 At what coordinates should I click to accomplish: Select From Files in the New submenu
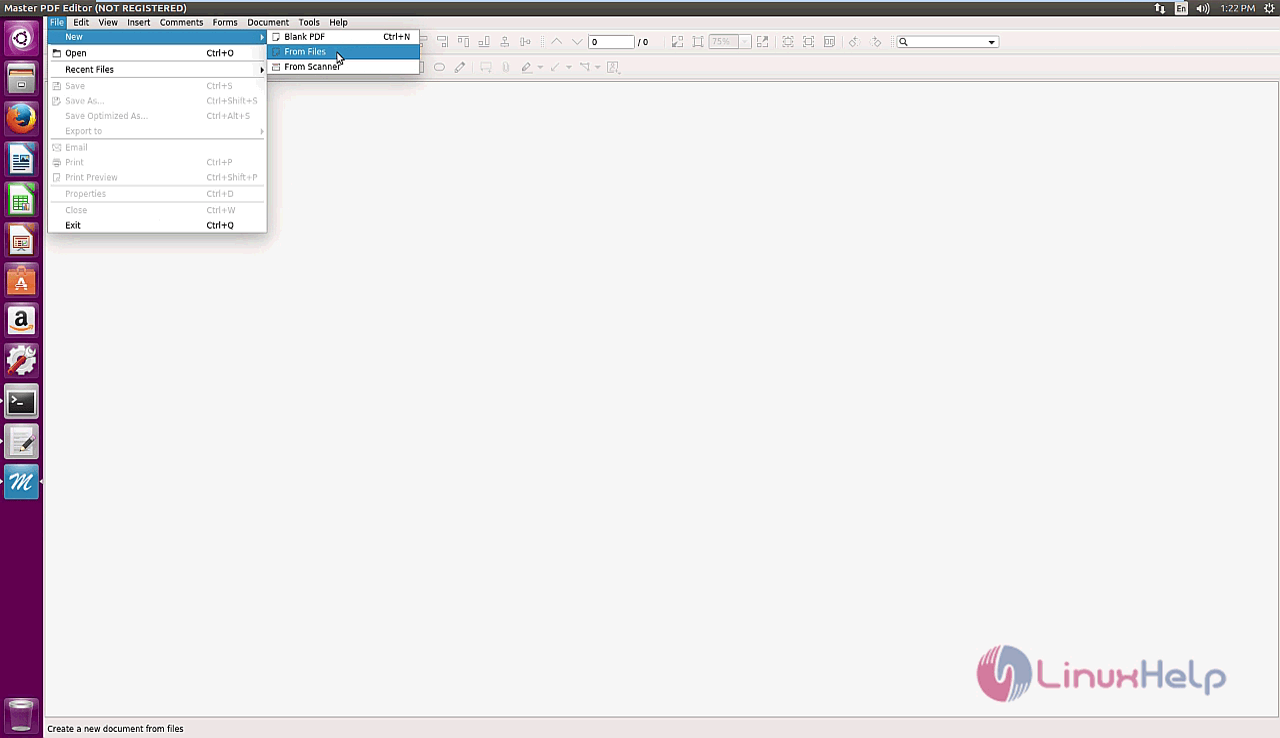point(343,52)
